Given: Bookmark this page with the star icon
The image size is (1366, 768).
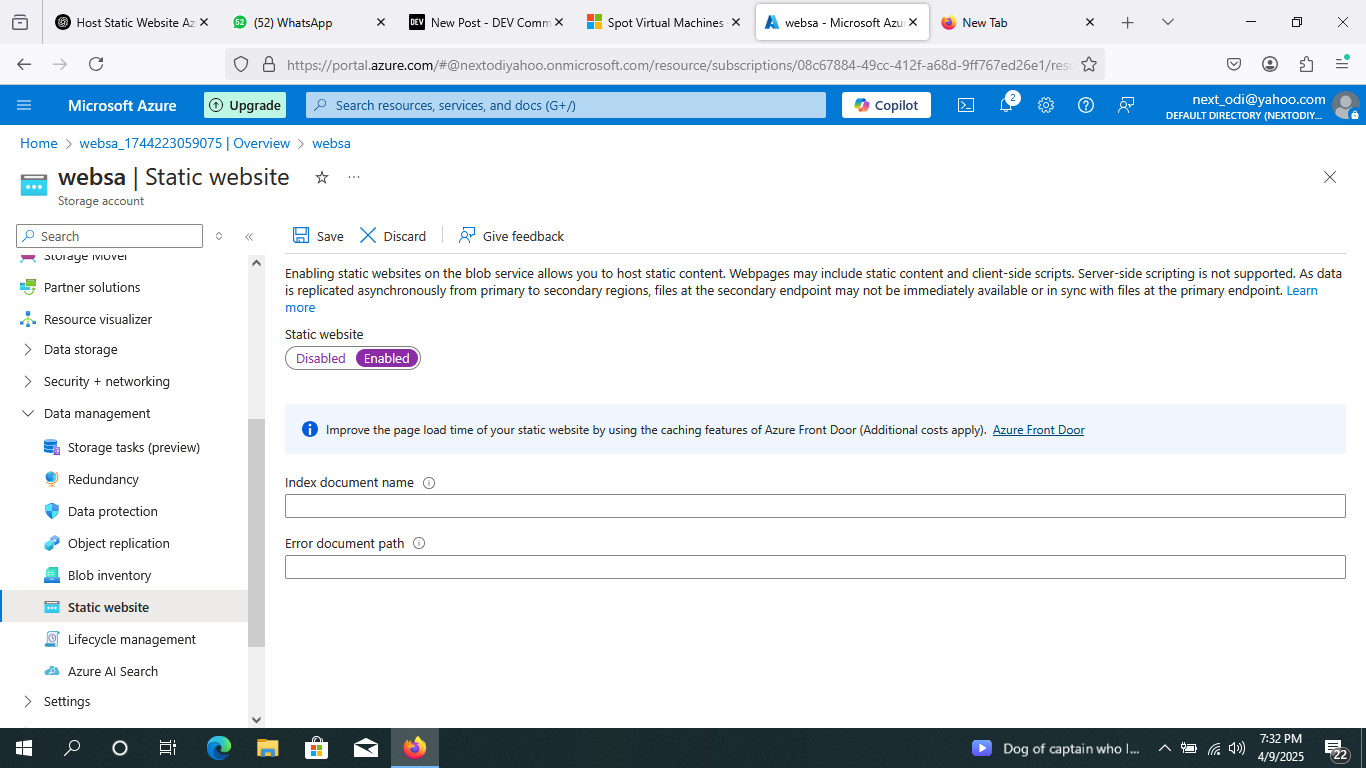Looking at the screenshot, I should click(x=1089, y=64).
